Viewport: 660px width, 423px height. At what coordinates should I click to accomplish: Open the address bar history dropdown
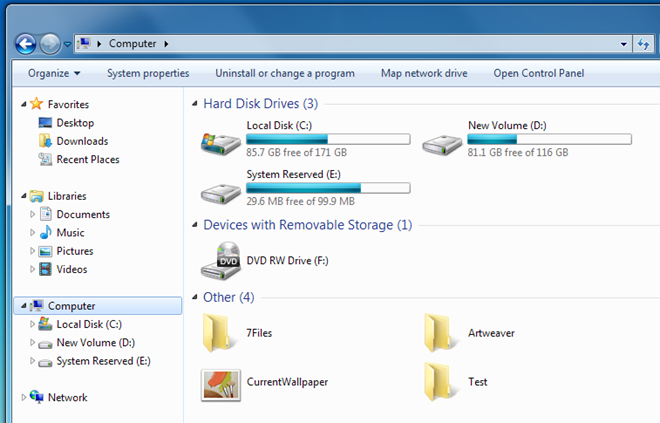click(x=623, y=44)
